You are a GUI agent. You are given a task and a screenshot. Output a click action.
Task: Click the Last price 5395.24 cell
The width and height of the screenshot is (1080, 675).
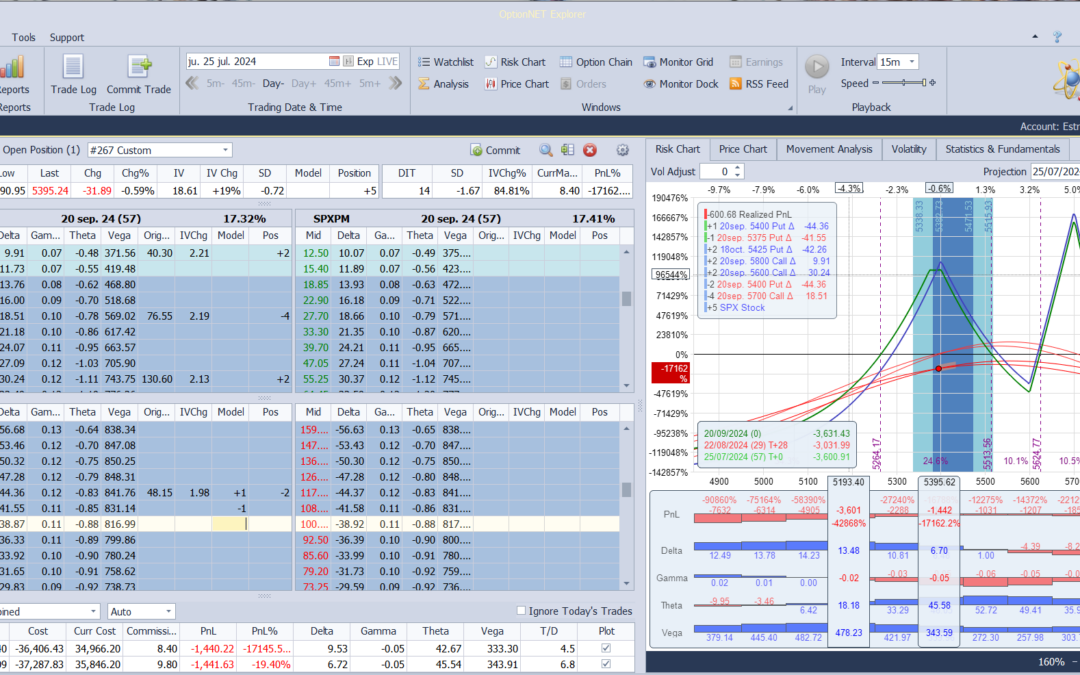50,191
